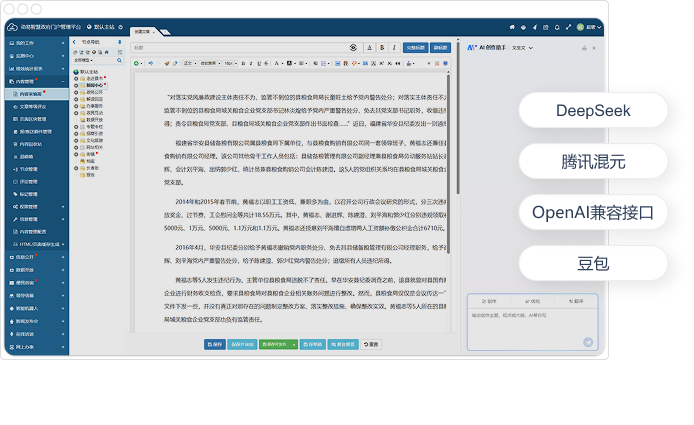
Task: Click the 保存 button below the editor
Action: pyautogui.click(x=214, y=343)
